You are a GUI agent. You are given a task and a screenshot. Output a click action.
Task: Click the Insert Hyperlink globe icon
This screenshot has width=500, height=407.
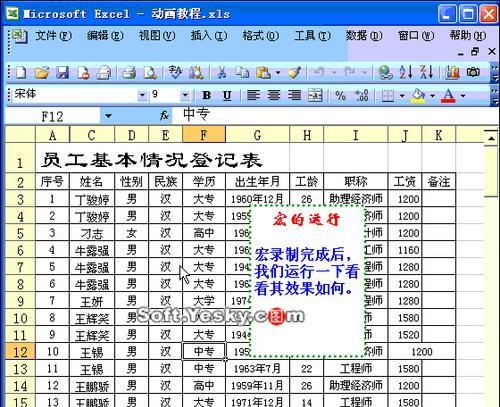click(386, 72)
